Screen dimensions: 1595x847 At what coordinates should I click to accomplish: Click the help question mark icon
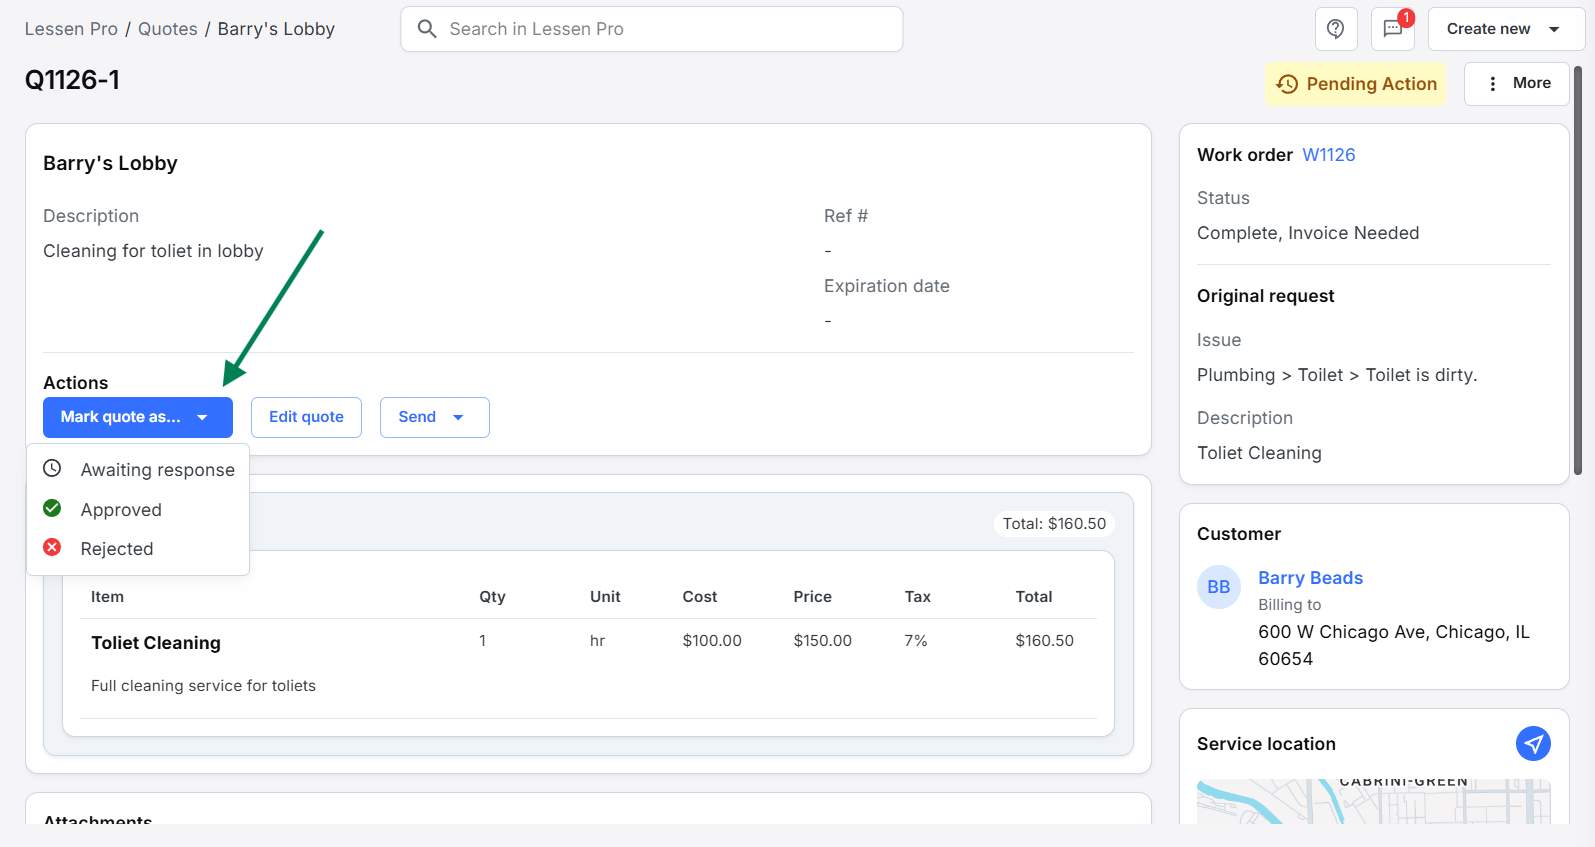[1335, 29]
